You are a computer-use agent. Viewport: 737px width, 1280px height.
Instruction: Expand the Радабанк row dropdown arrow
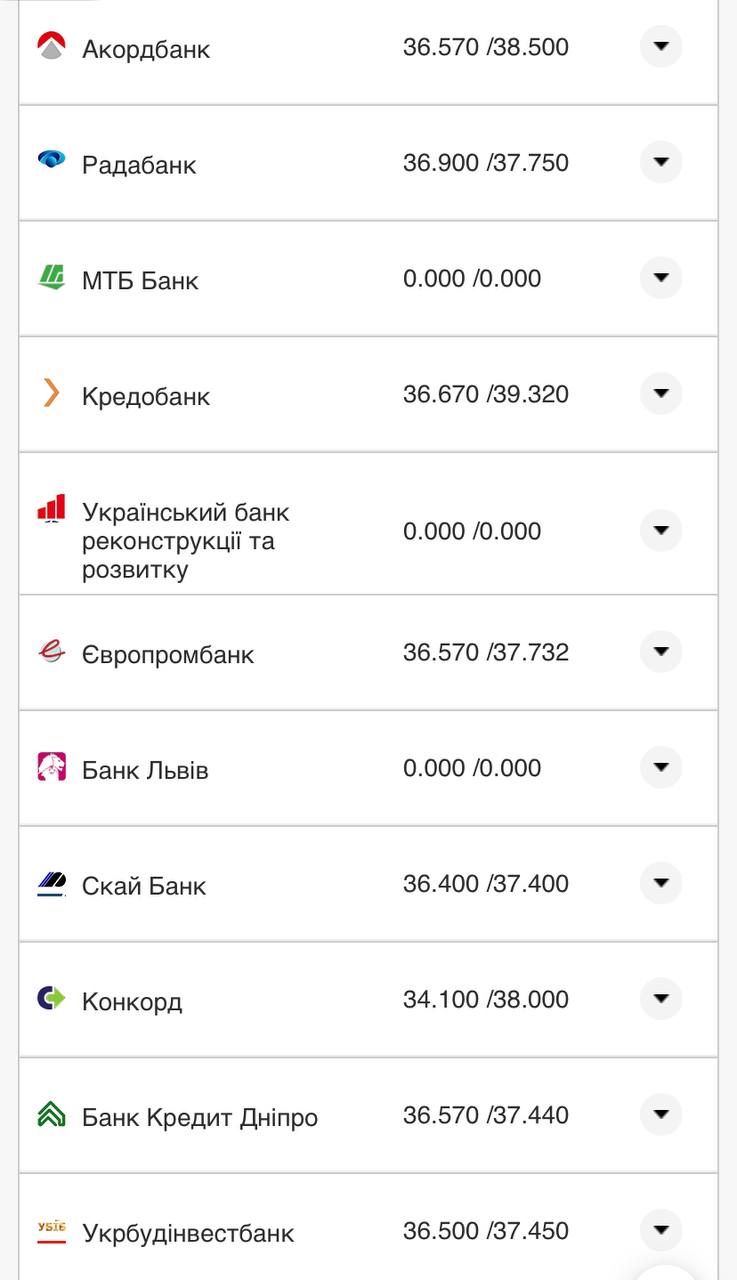point(660,162)
